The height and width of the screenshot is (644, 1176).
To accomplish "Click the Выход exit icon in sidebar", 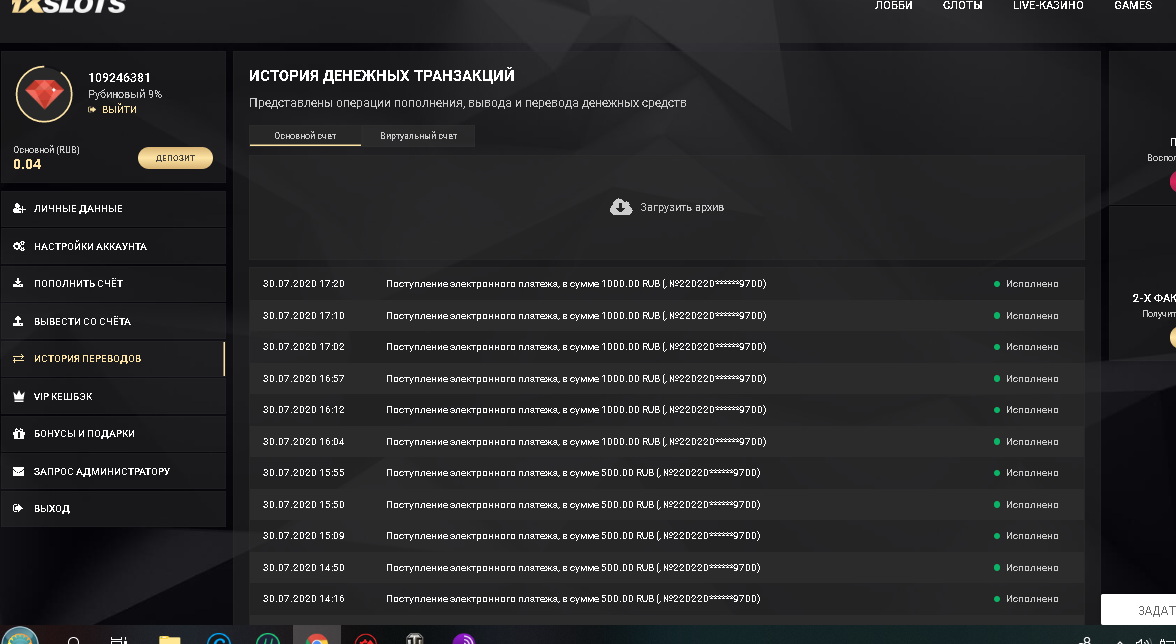I will click(x=19, y=508).
